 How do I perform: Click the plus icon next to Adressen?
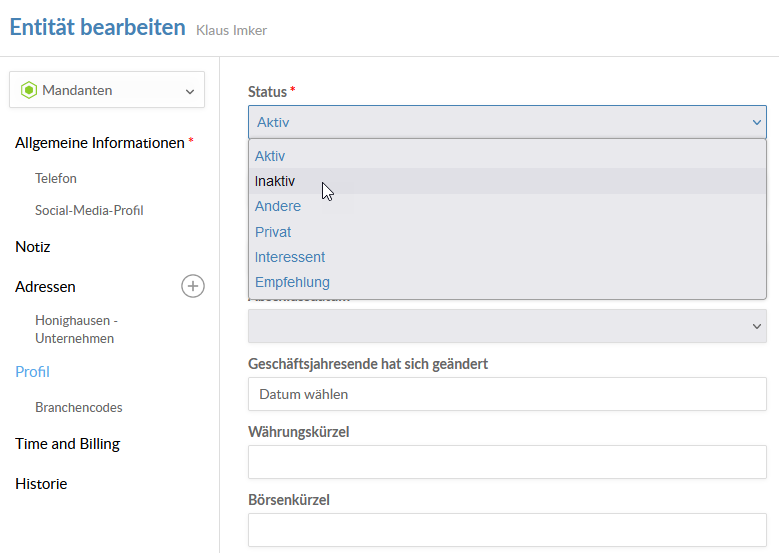pyautogui.click(x=193, y=286)
